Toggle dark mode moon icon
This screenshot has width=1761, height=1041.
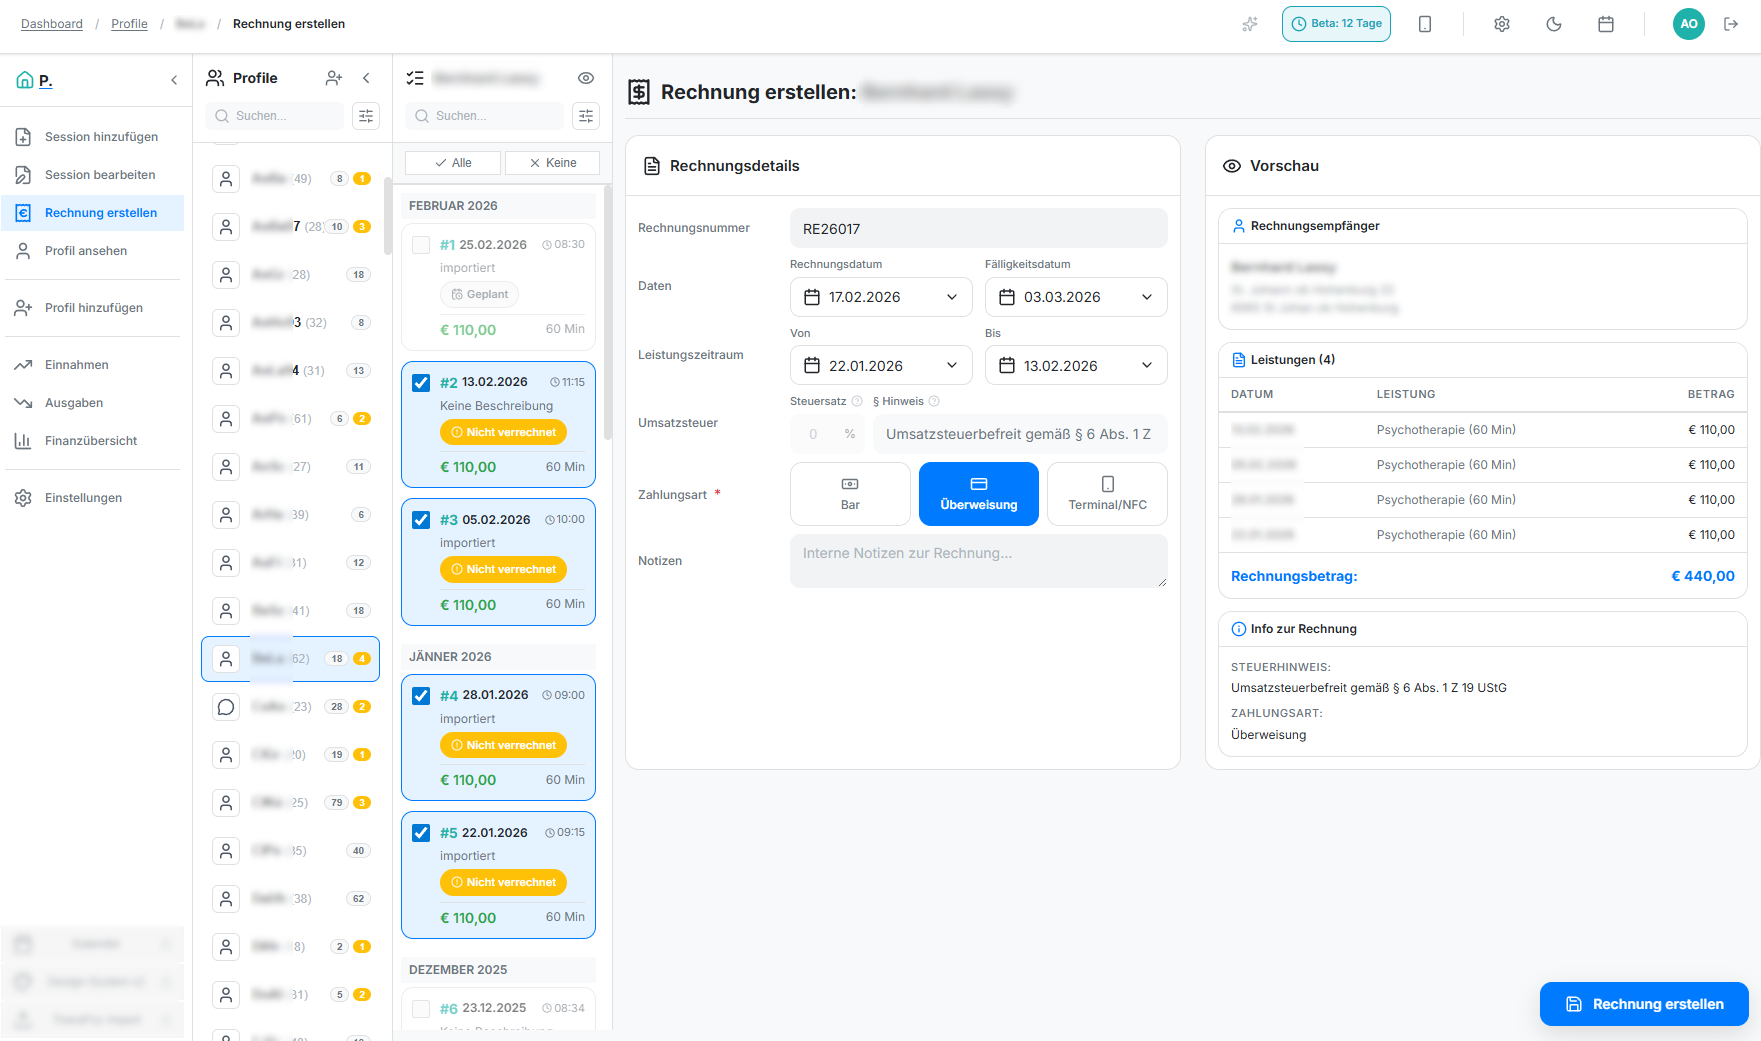[1553, 24]
